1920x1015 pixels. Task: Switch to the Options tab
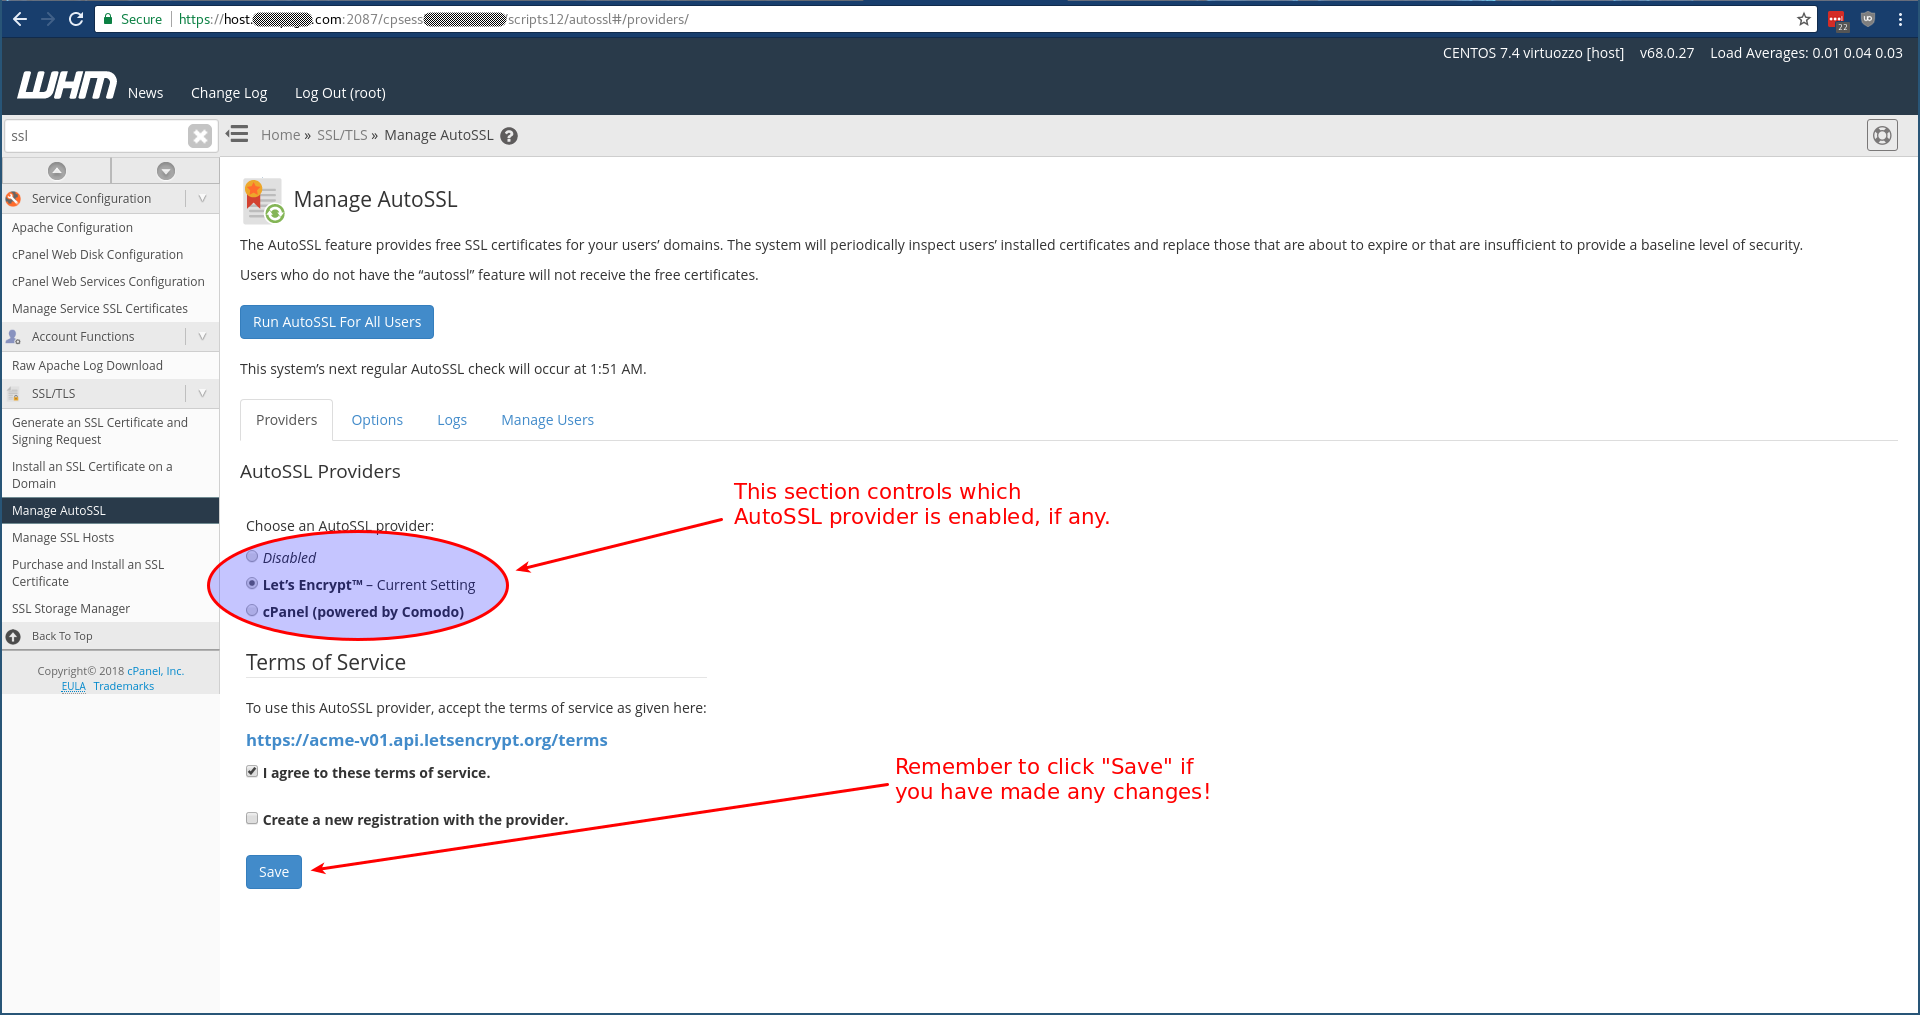[x=377, y=420]
